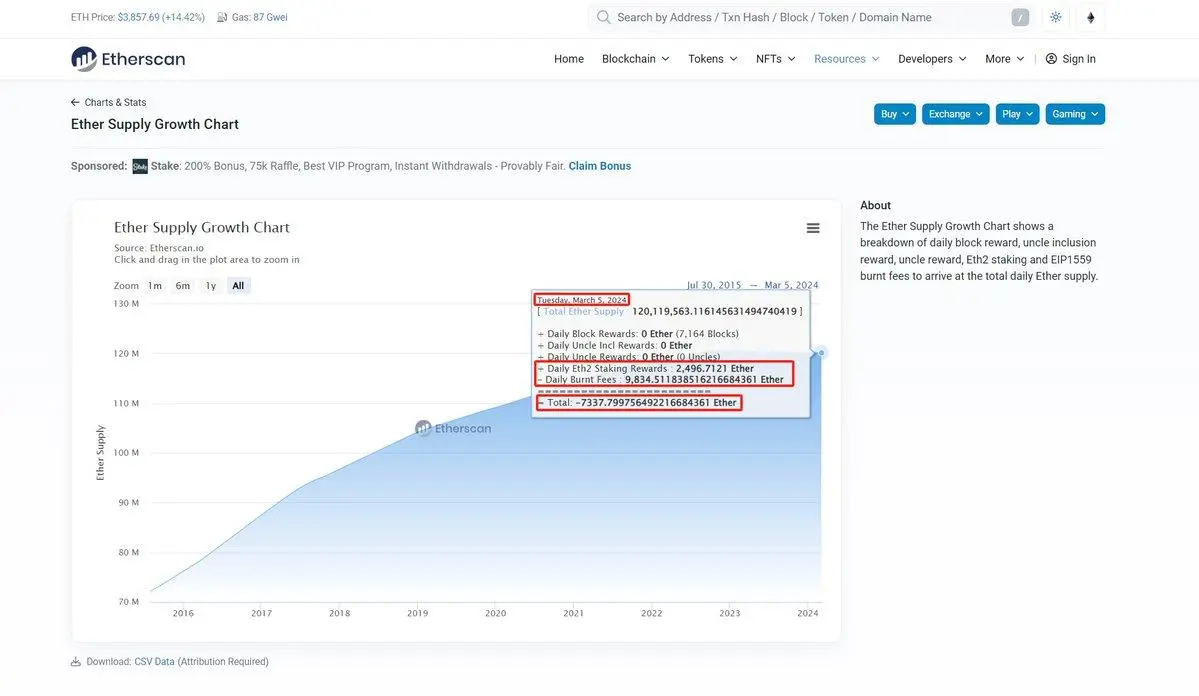
Task: Click the 87 Gwei gas value
Action: (271, 17)
